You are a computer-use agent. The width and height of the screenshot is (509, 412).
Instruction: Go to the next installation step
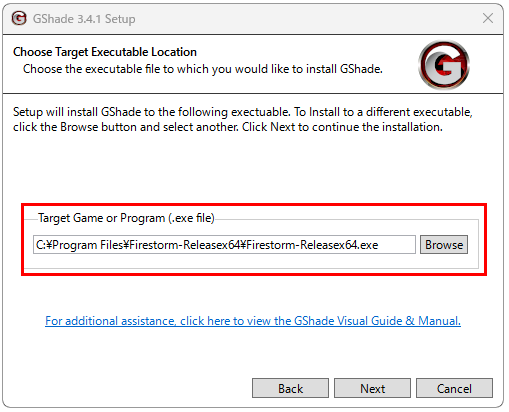tap(372, 388)
